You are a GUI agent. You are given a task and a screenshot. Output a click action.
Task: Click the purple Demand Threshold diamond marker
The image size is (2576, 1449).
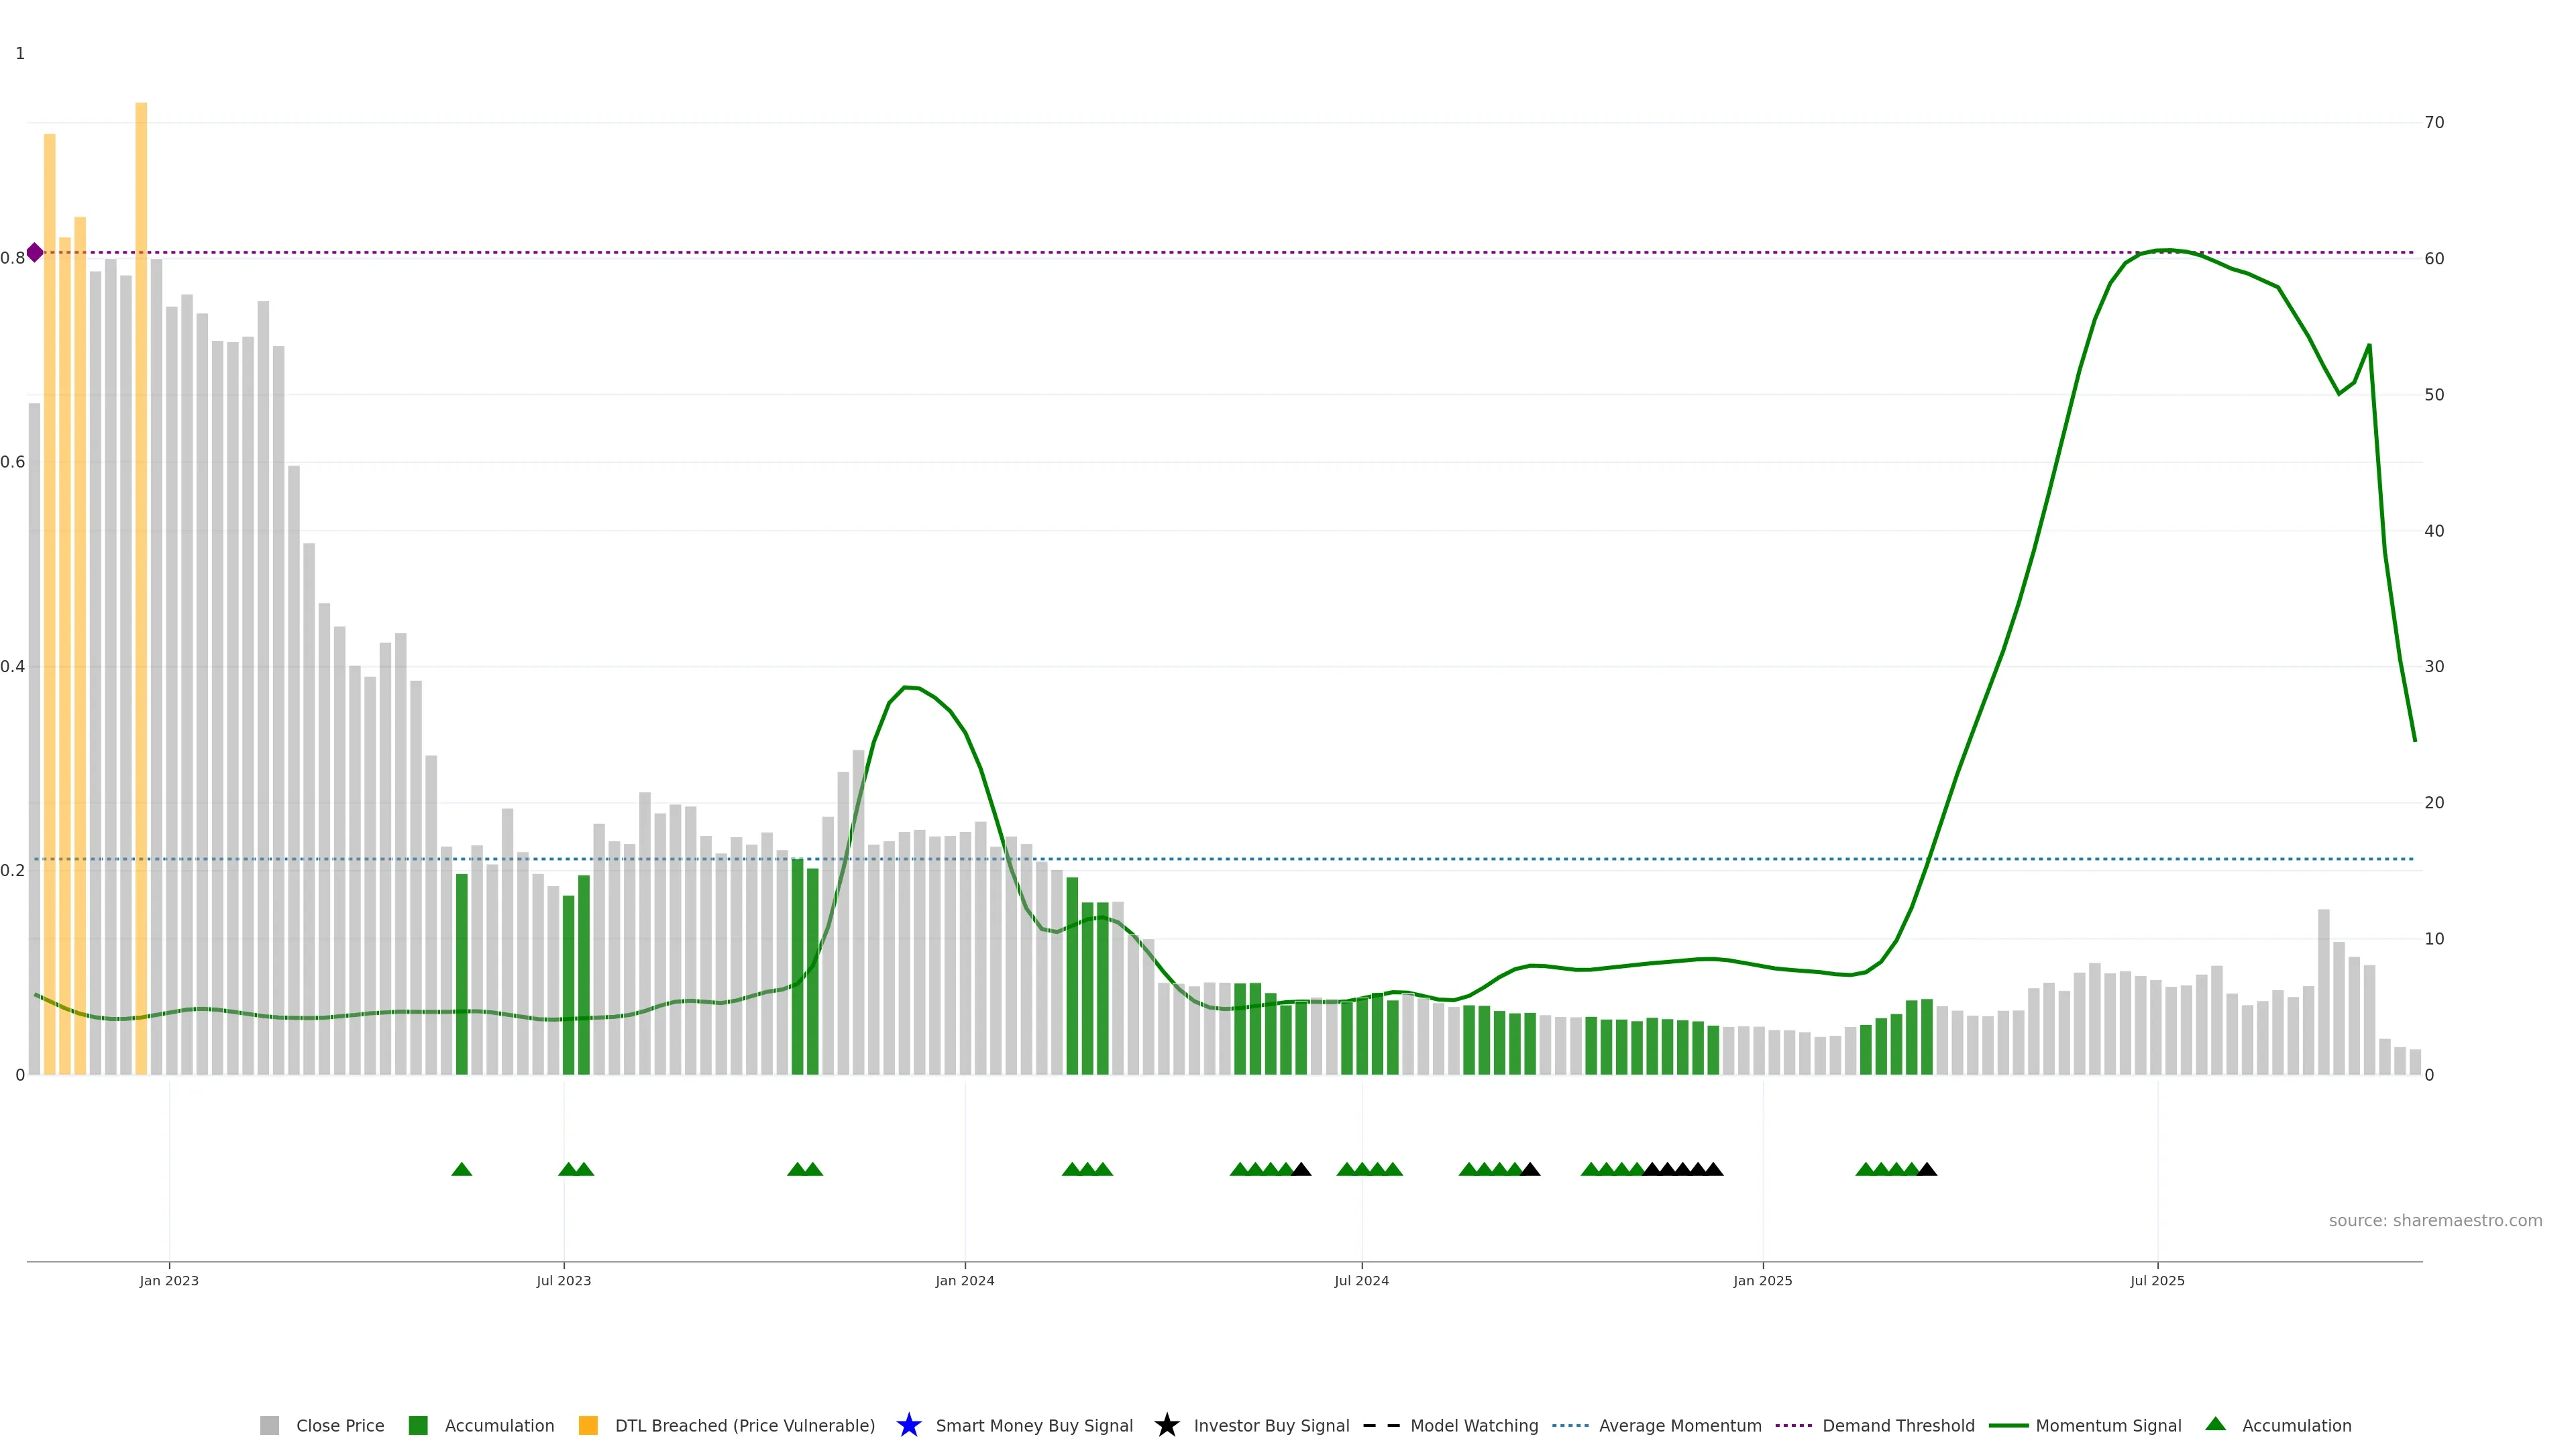pos(35,252)
